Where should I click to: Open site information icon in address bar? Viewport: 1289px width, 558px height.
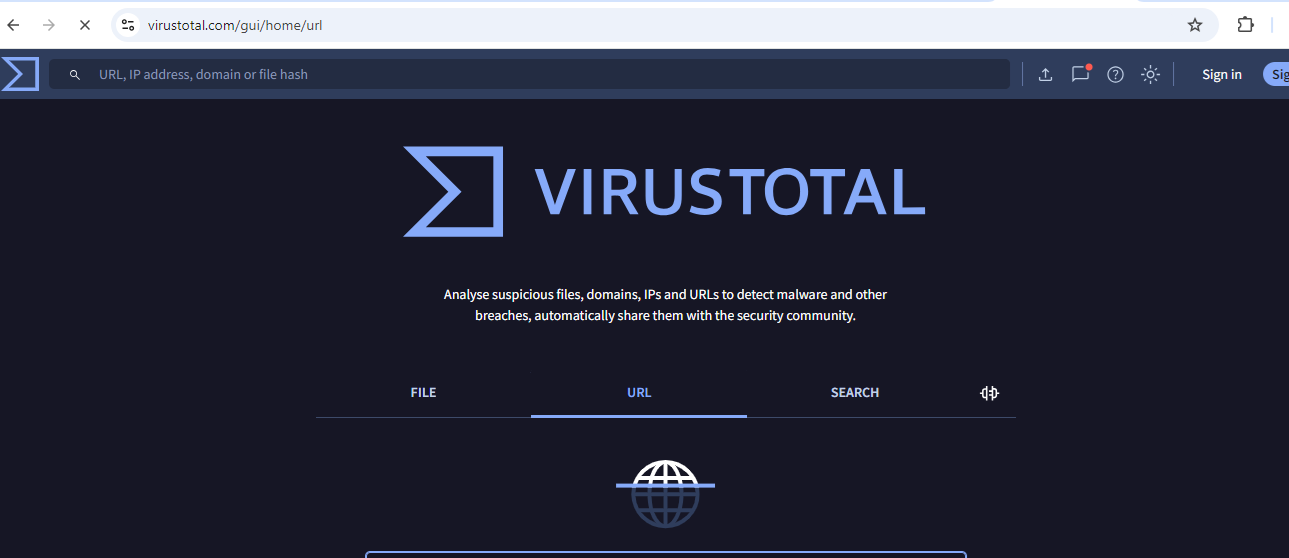(127, 25)
